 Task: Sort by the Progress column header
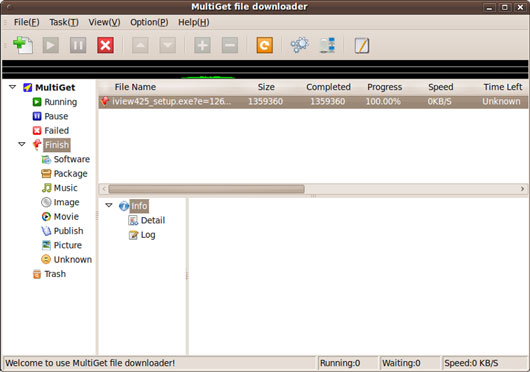[x=385, y=87]
